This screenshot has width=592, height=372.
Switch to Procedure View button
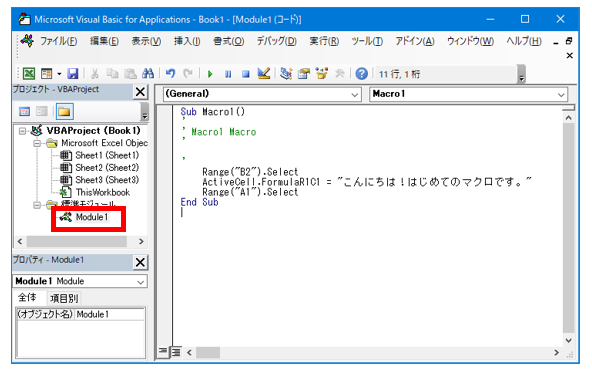coord(162,352)
